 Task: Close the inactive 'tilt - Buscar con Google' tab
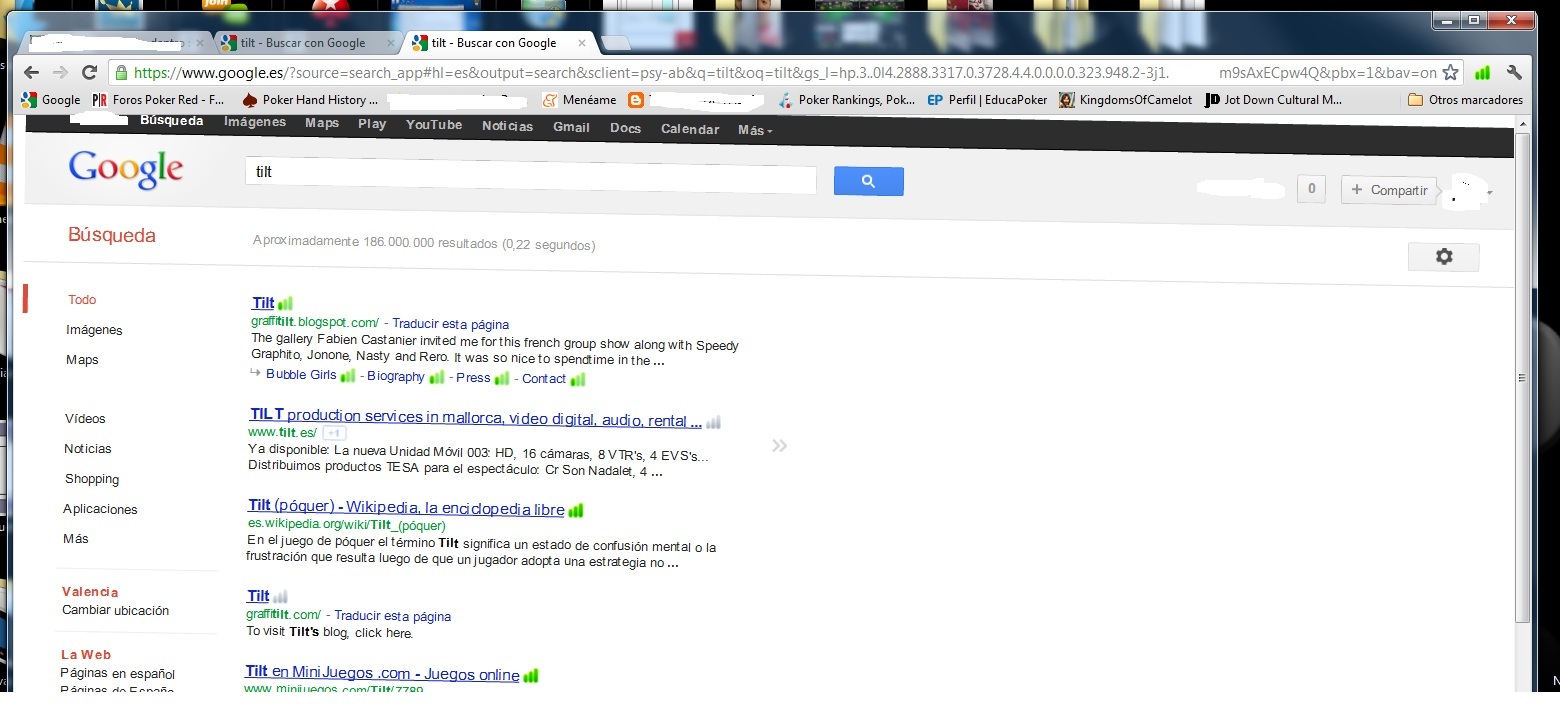click(x=390, y=43)
